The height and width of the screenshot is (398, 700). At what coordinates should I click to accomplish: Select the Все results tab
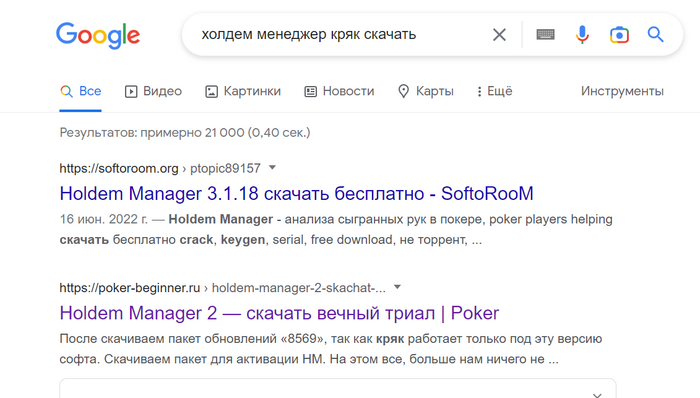pos(81,91)
